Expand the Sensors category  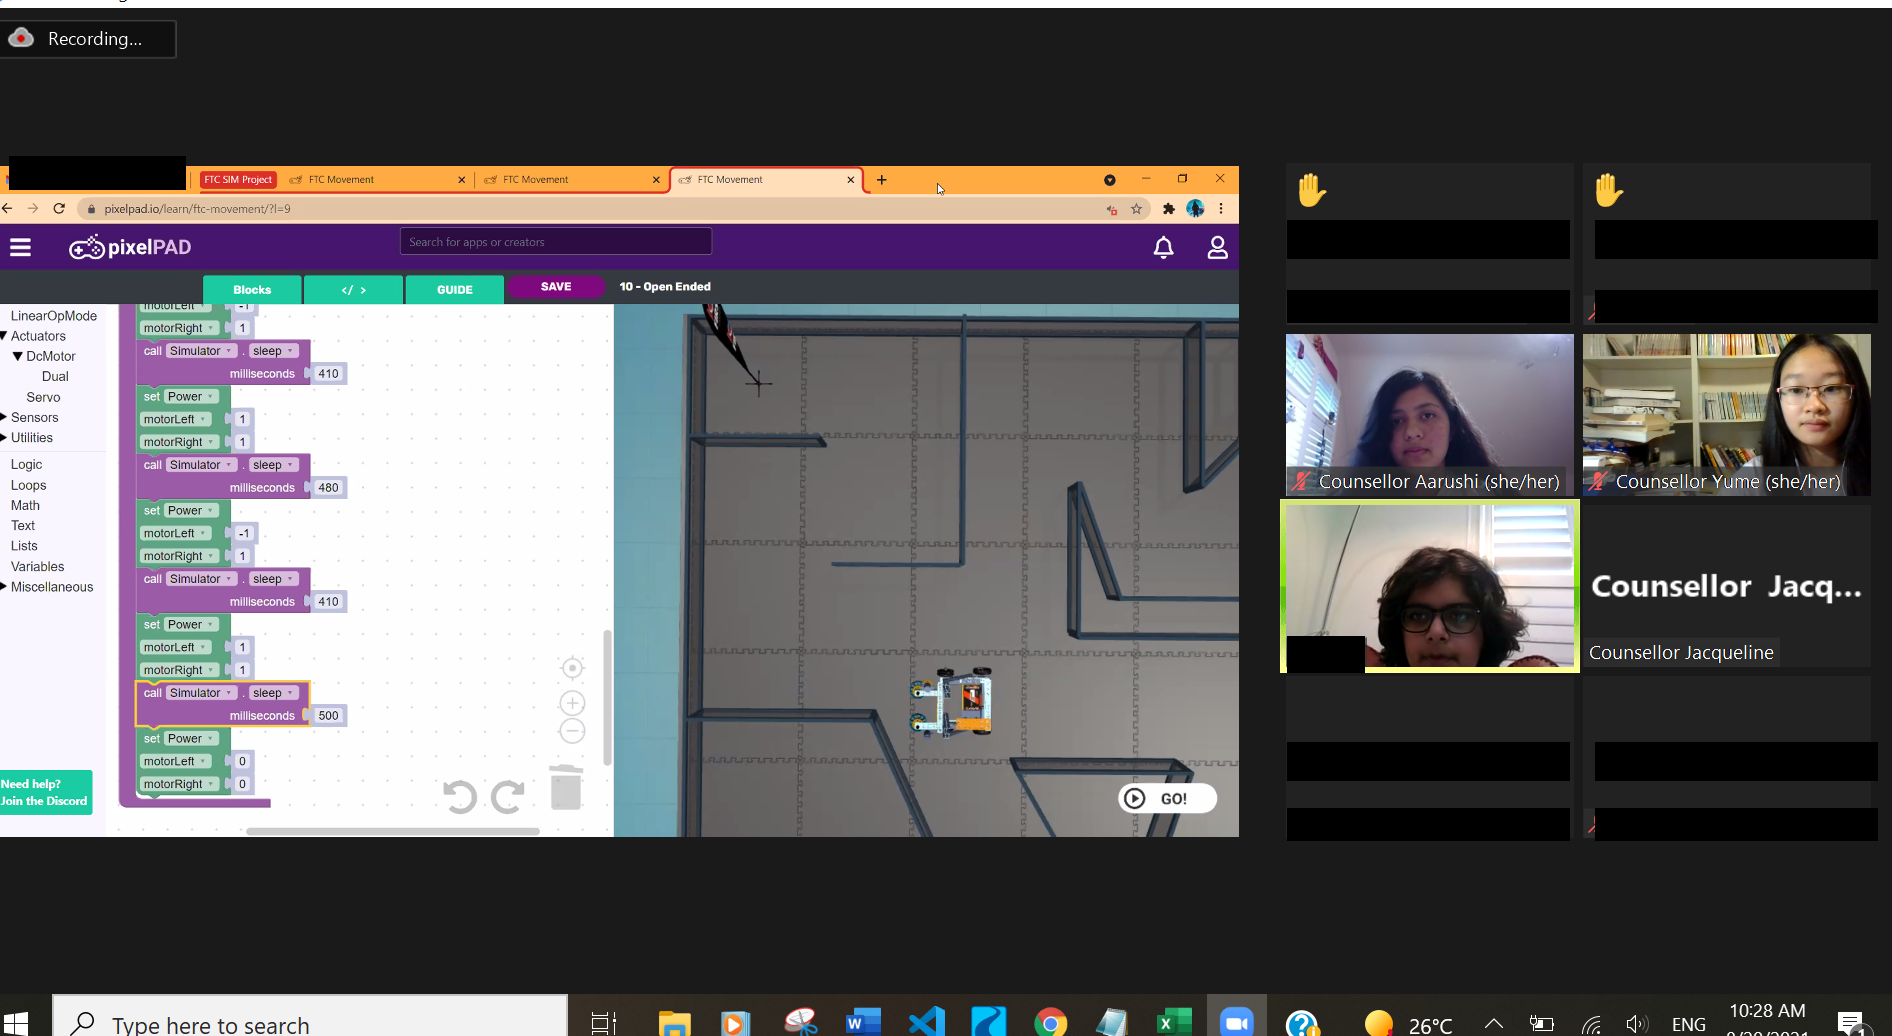4,417
